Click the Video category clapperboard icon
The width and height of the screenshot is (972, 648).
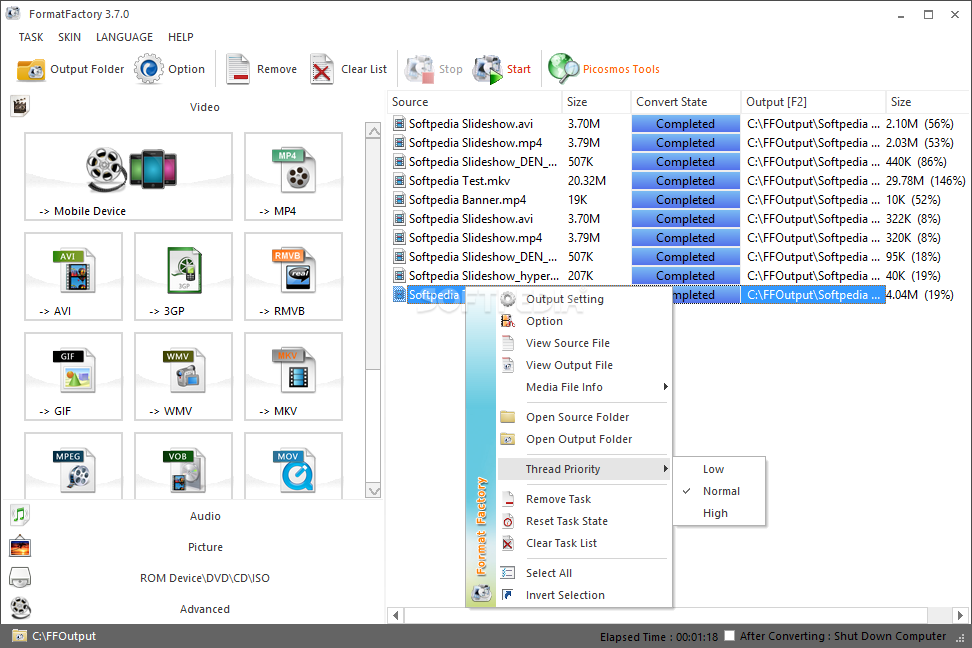click(20, 106)
